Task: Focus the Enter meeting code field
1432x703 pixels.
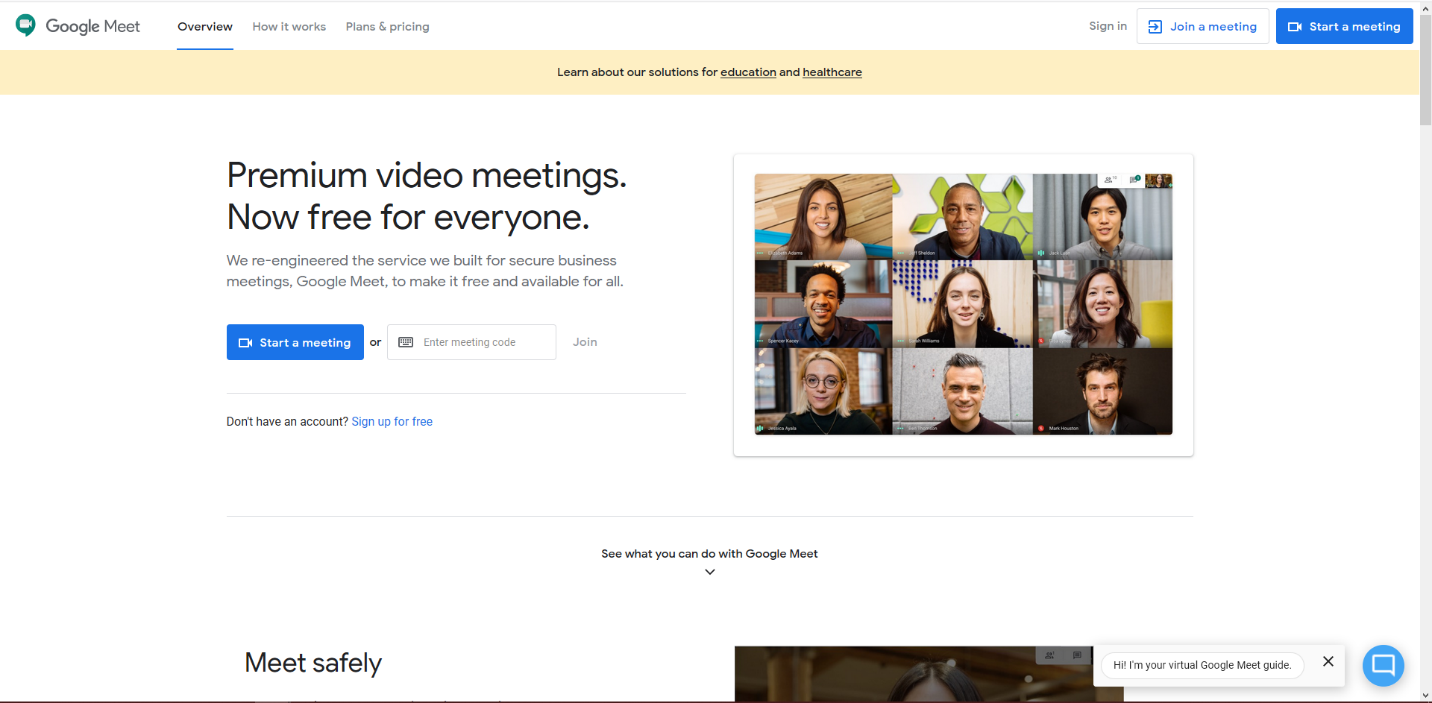Action: 472,342
